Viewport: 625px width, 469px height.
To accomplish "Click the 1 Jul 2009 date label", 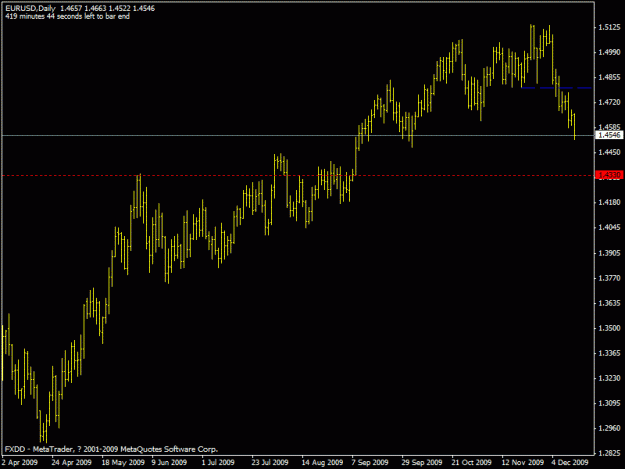I will [x=218, y=462].
